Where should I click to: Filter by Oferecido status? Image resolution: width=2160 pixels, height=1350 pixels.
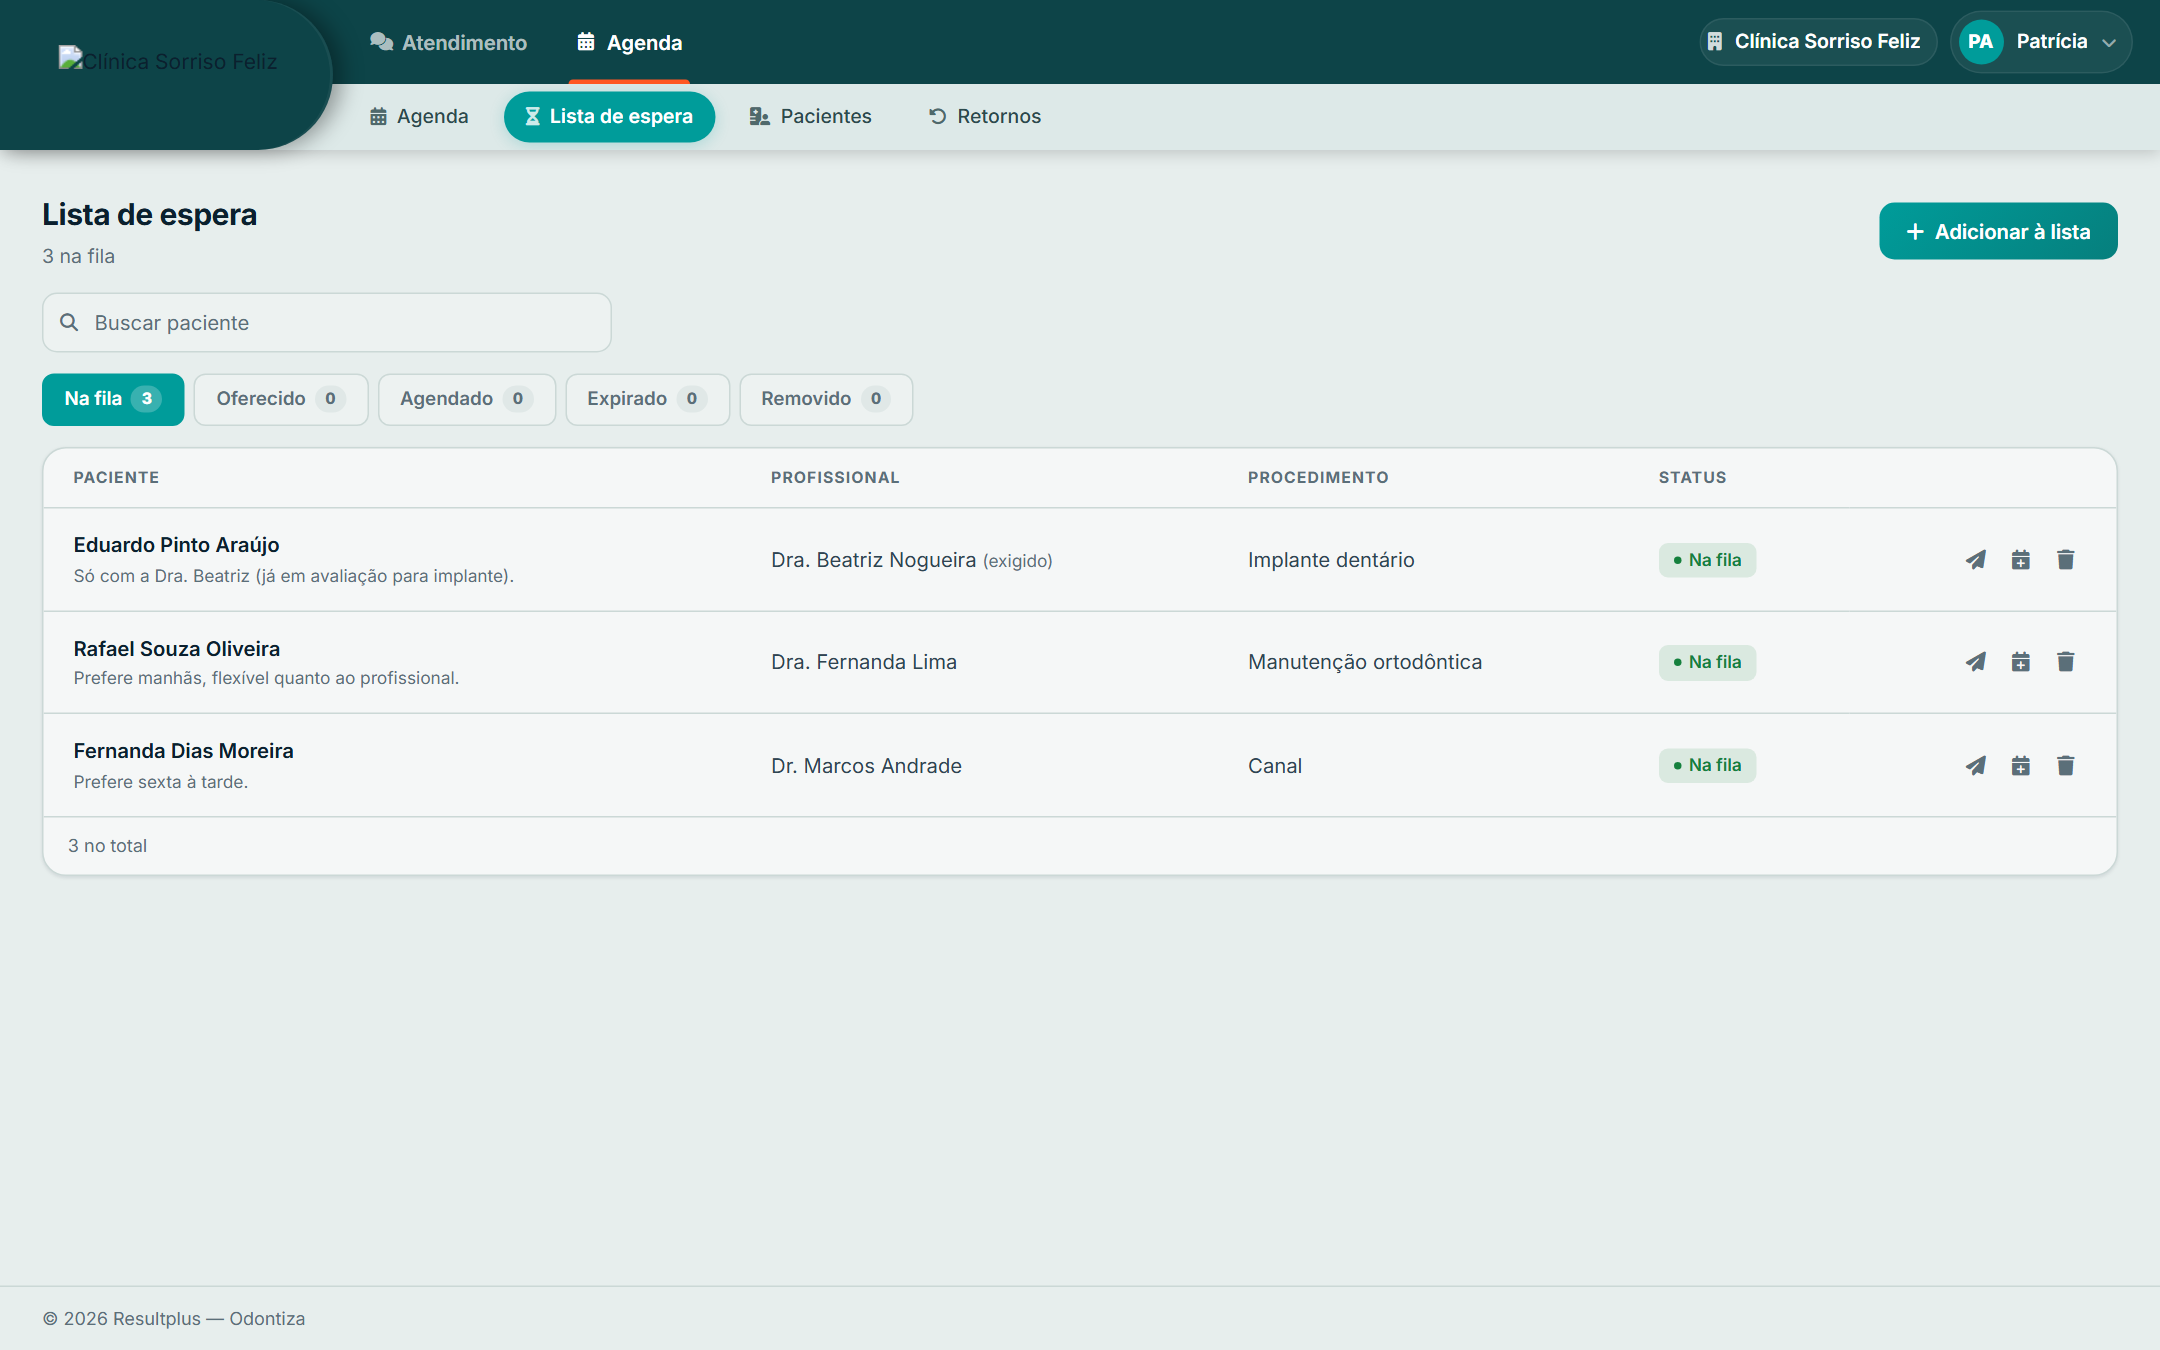pos(281,399)
